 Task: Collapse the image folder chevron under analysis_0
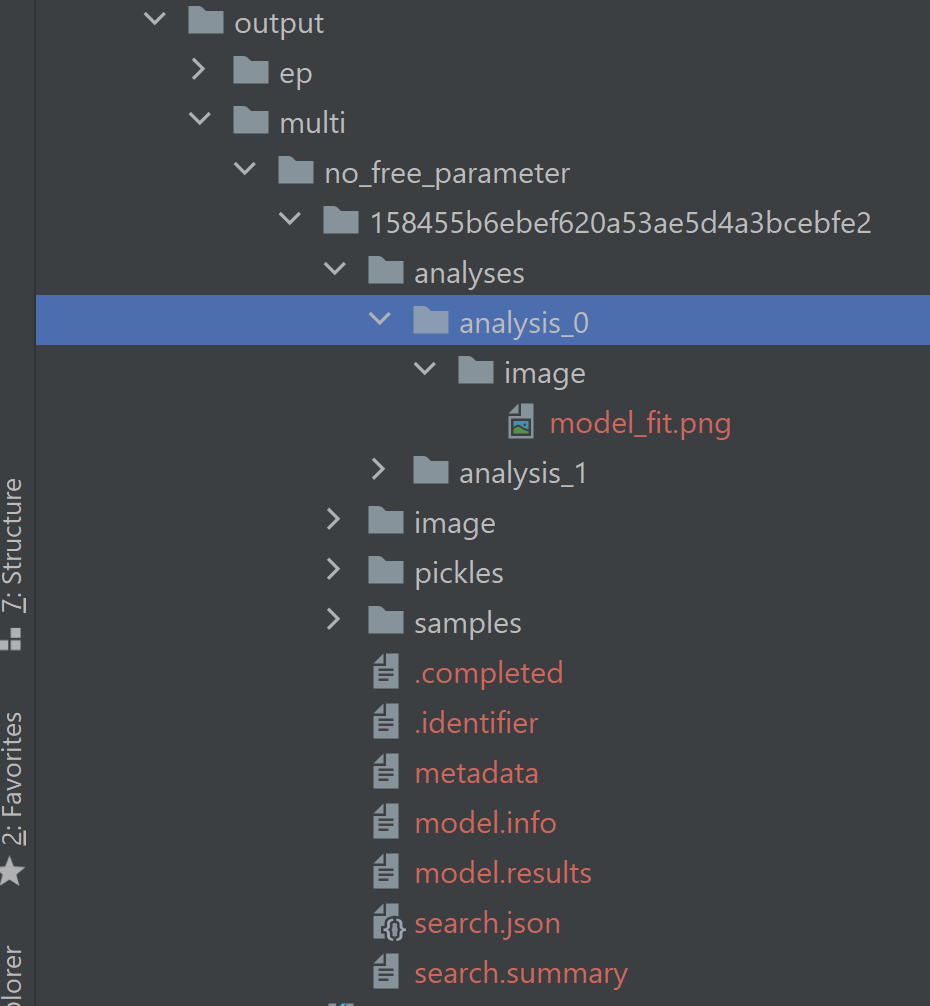pyautogui.click(x=425, y=369)
